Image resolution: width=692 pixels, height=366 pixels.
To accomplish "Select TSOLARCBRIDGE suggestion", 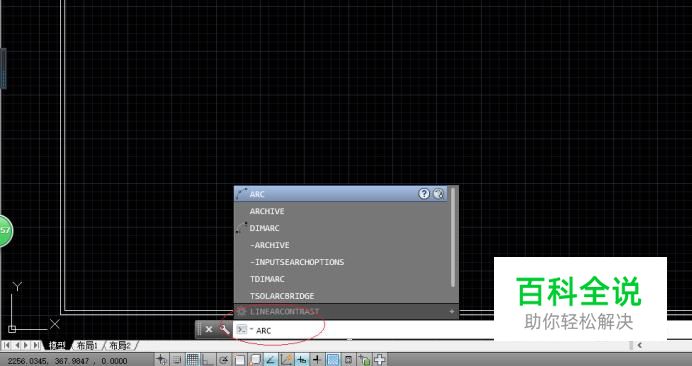I will tap(340, 296).
